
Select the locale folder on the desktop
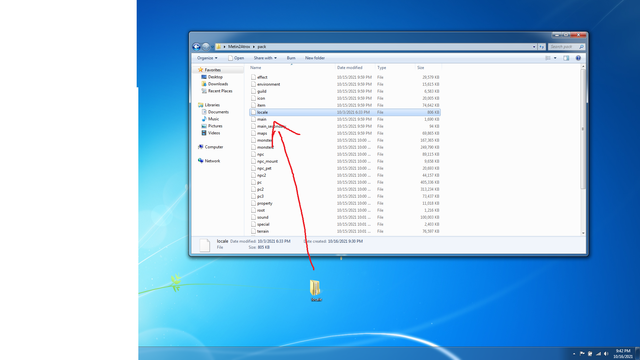[x=315, y=291]
